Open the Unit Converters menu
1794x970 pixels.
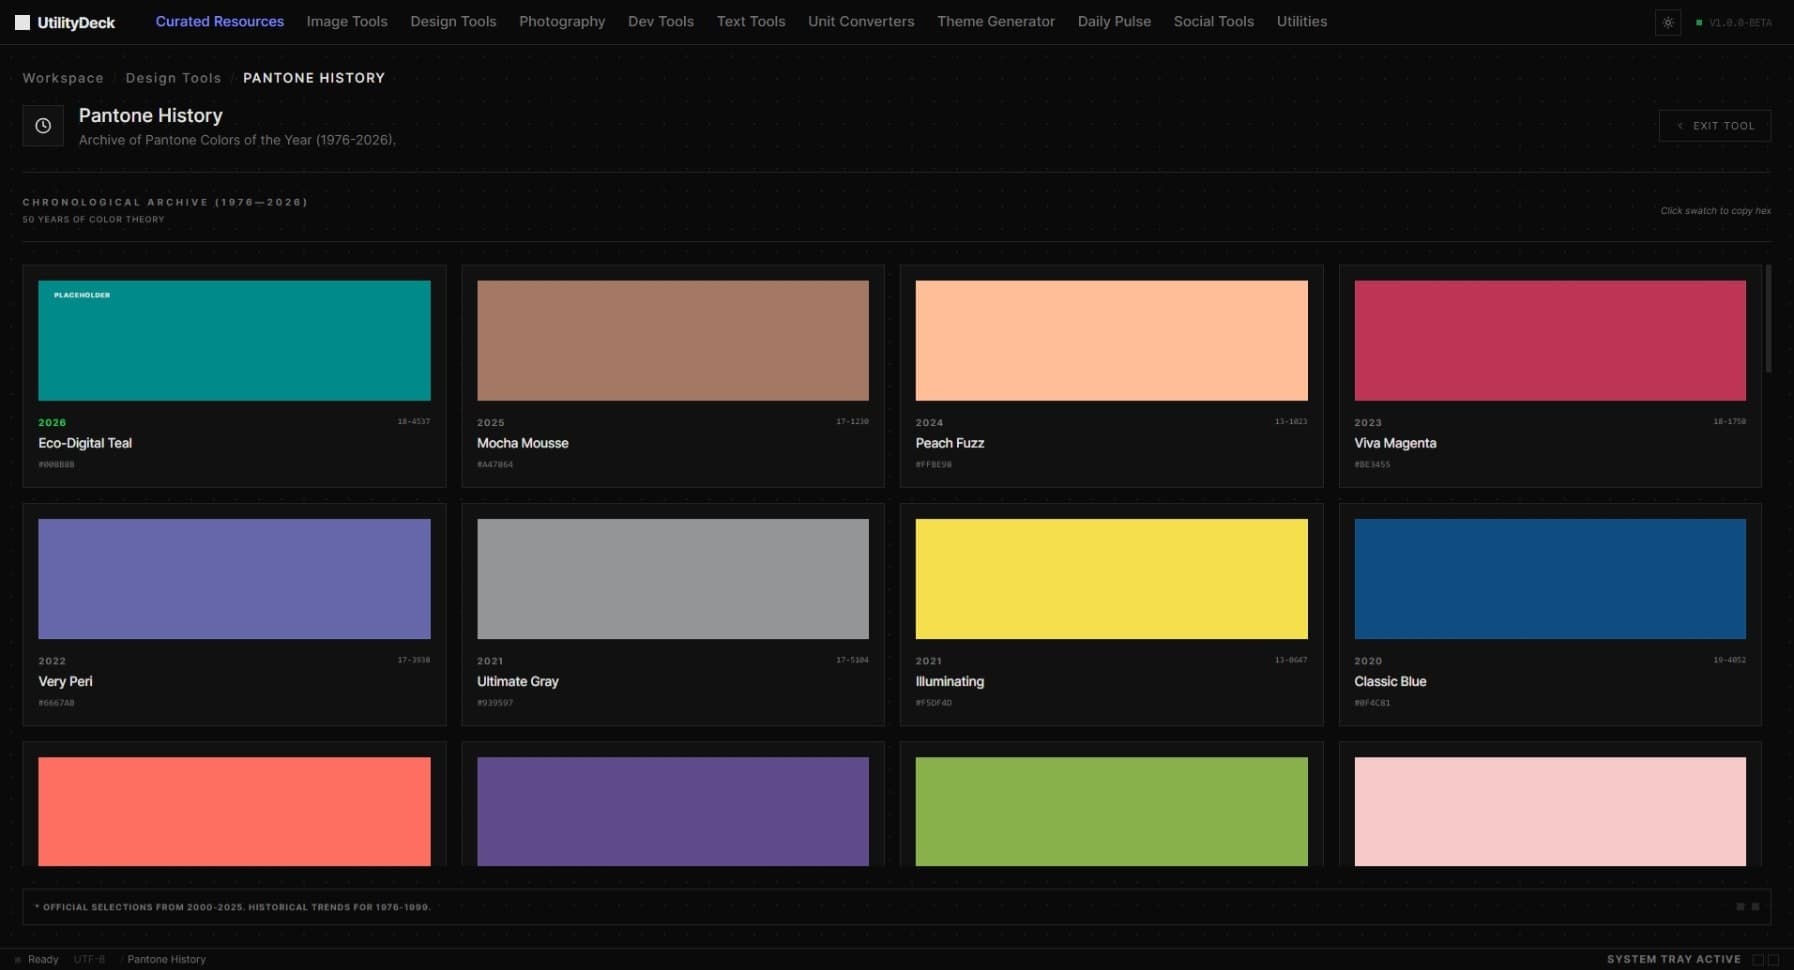pos(861,21)
